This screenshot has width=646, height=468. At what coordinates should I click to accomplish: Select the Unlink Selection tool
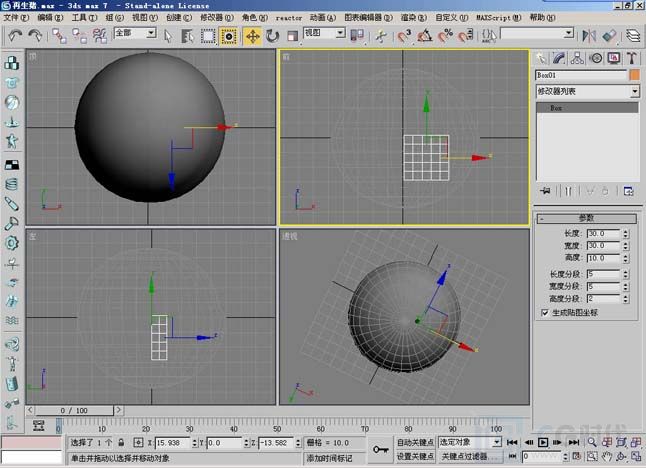click(x=80, y=36)
